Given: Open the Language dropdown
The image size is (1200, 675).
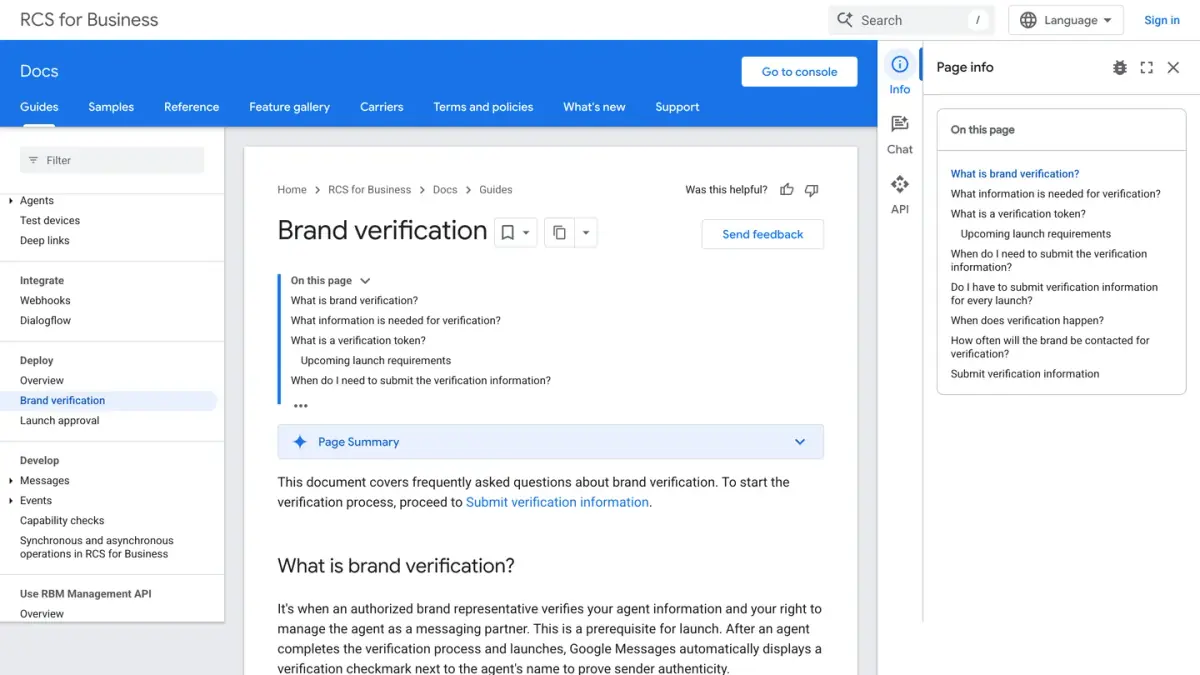Looking at the screenshot, I should point(1066,20).
